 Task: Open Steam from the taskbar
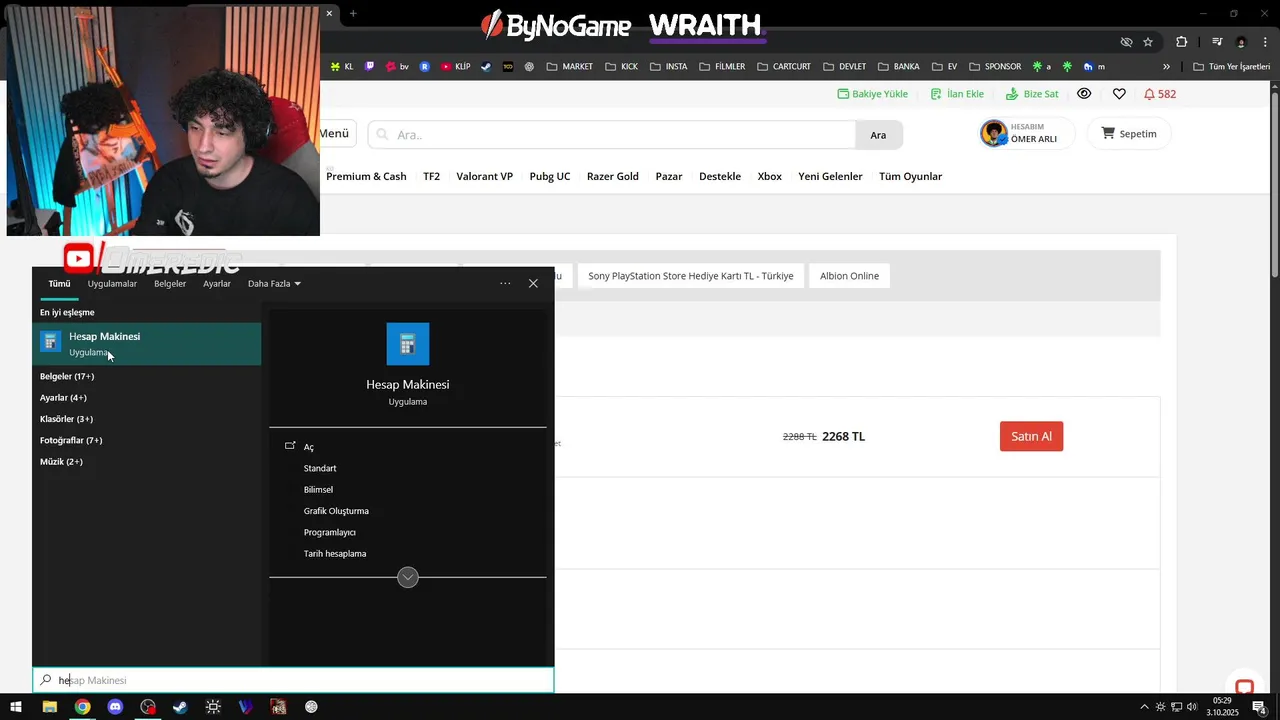click(180, 707)
